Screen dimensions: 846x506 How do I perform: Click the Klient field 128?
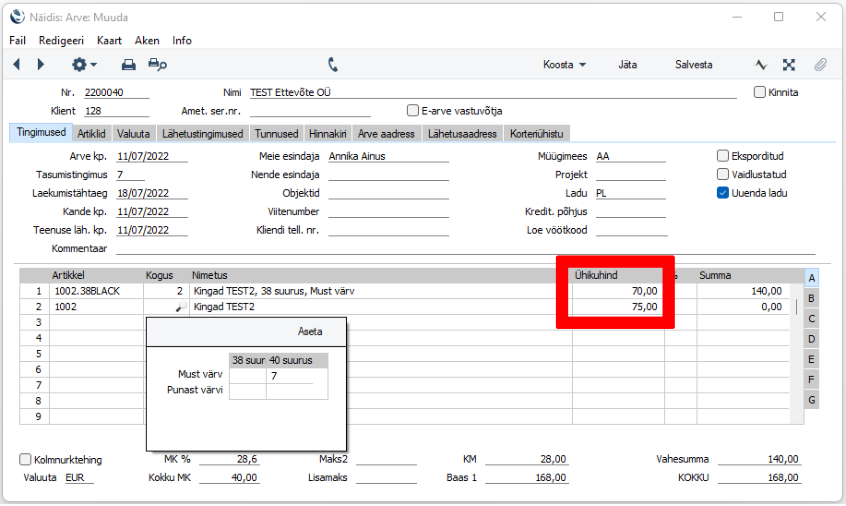(x=117, y=111)
